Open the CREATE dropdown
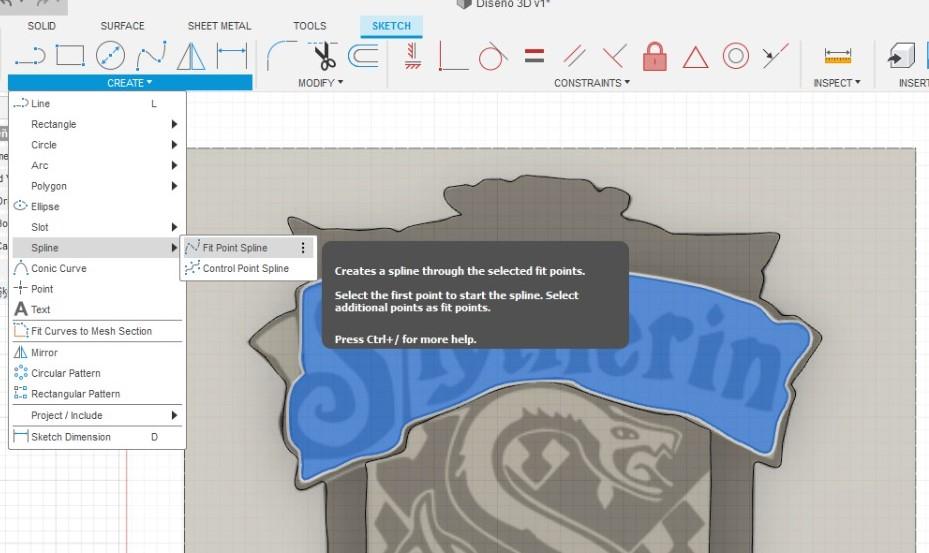This screenshot has width=929, height=553. [x=130, y=83]
